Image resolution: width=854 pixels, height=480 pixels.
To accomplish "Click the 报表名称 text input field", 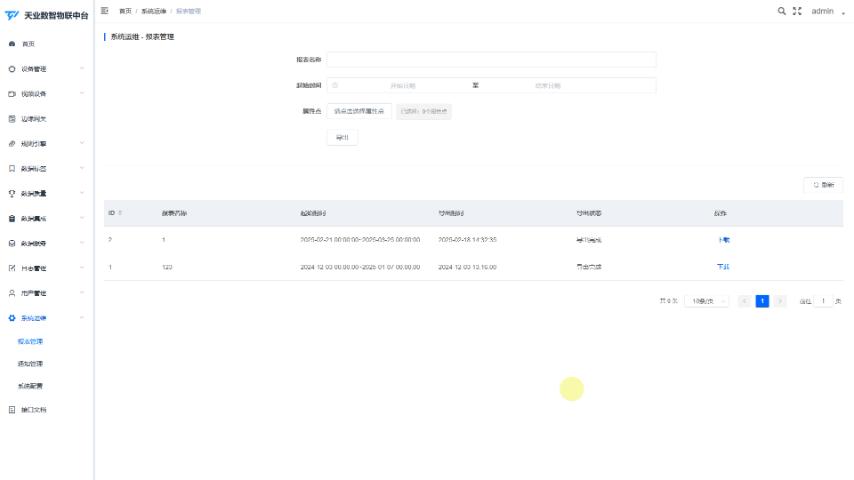I will click(x=491, y=59).
